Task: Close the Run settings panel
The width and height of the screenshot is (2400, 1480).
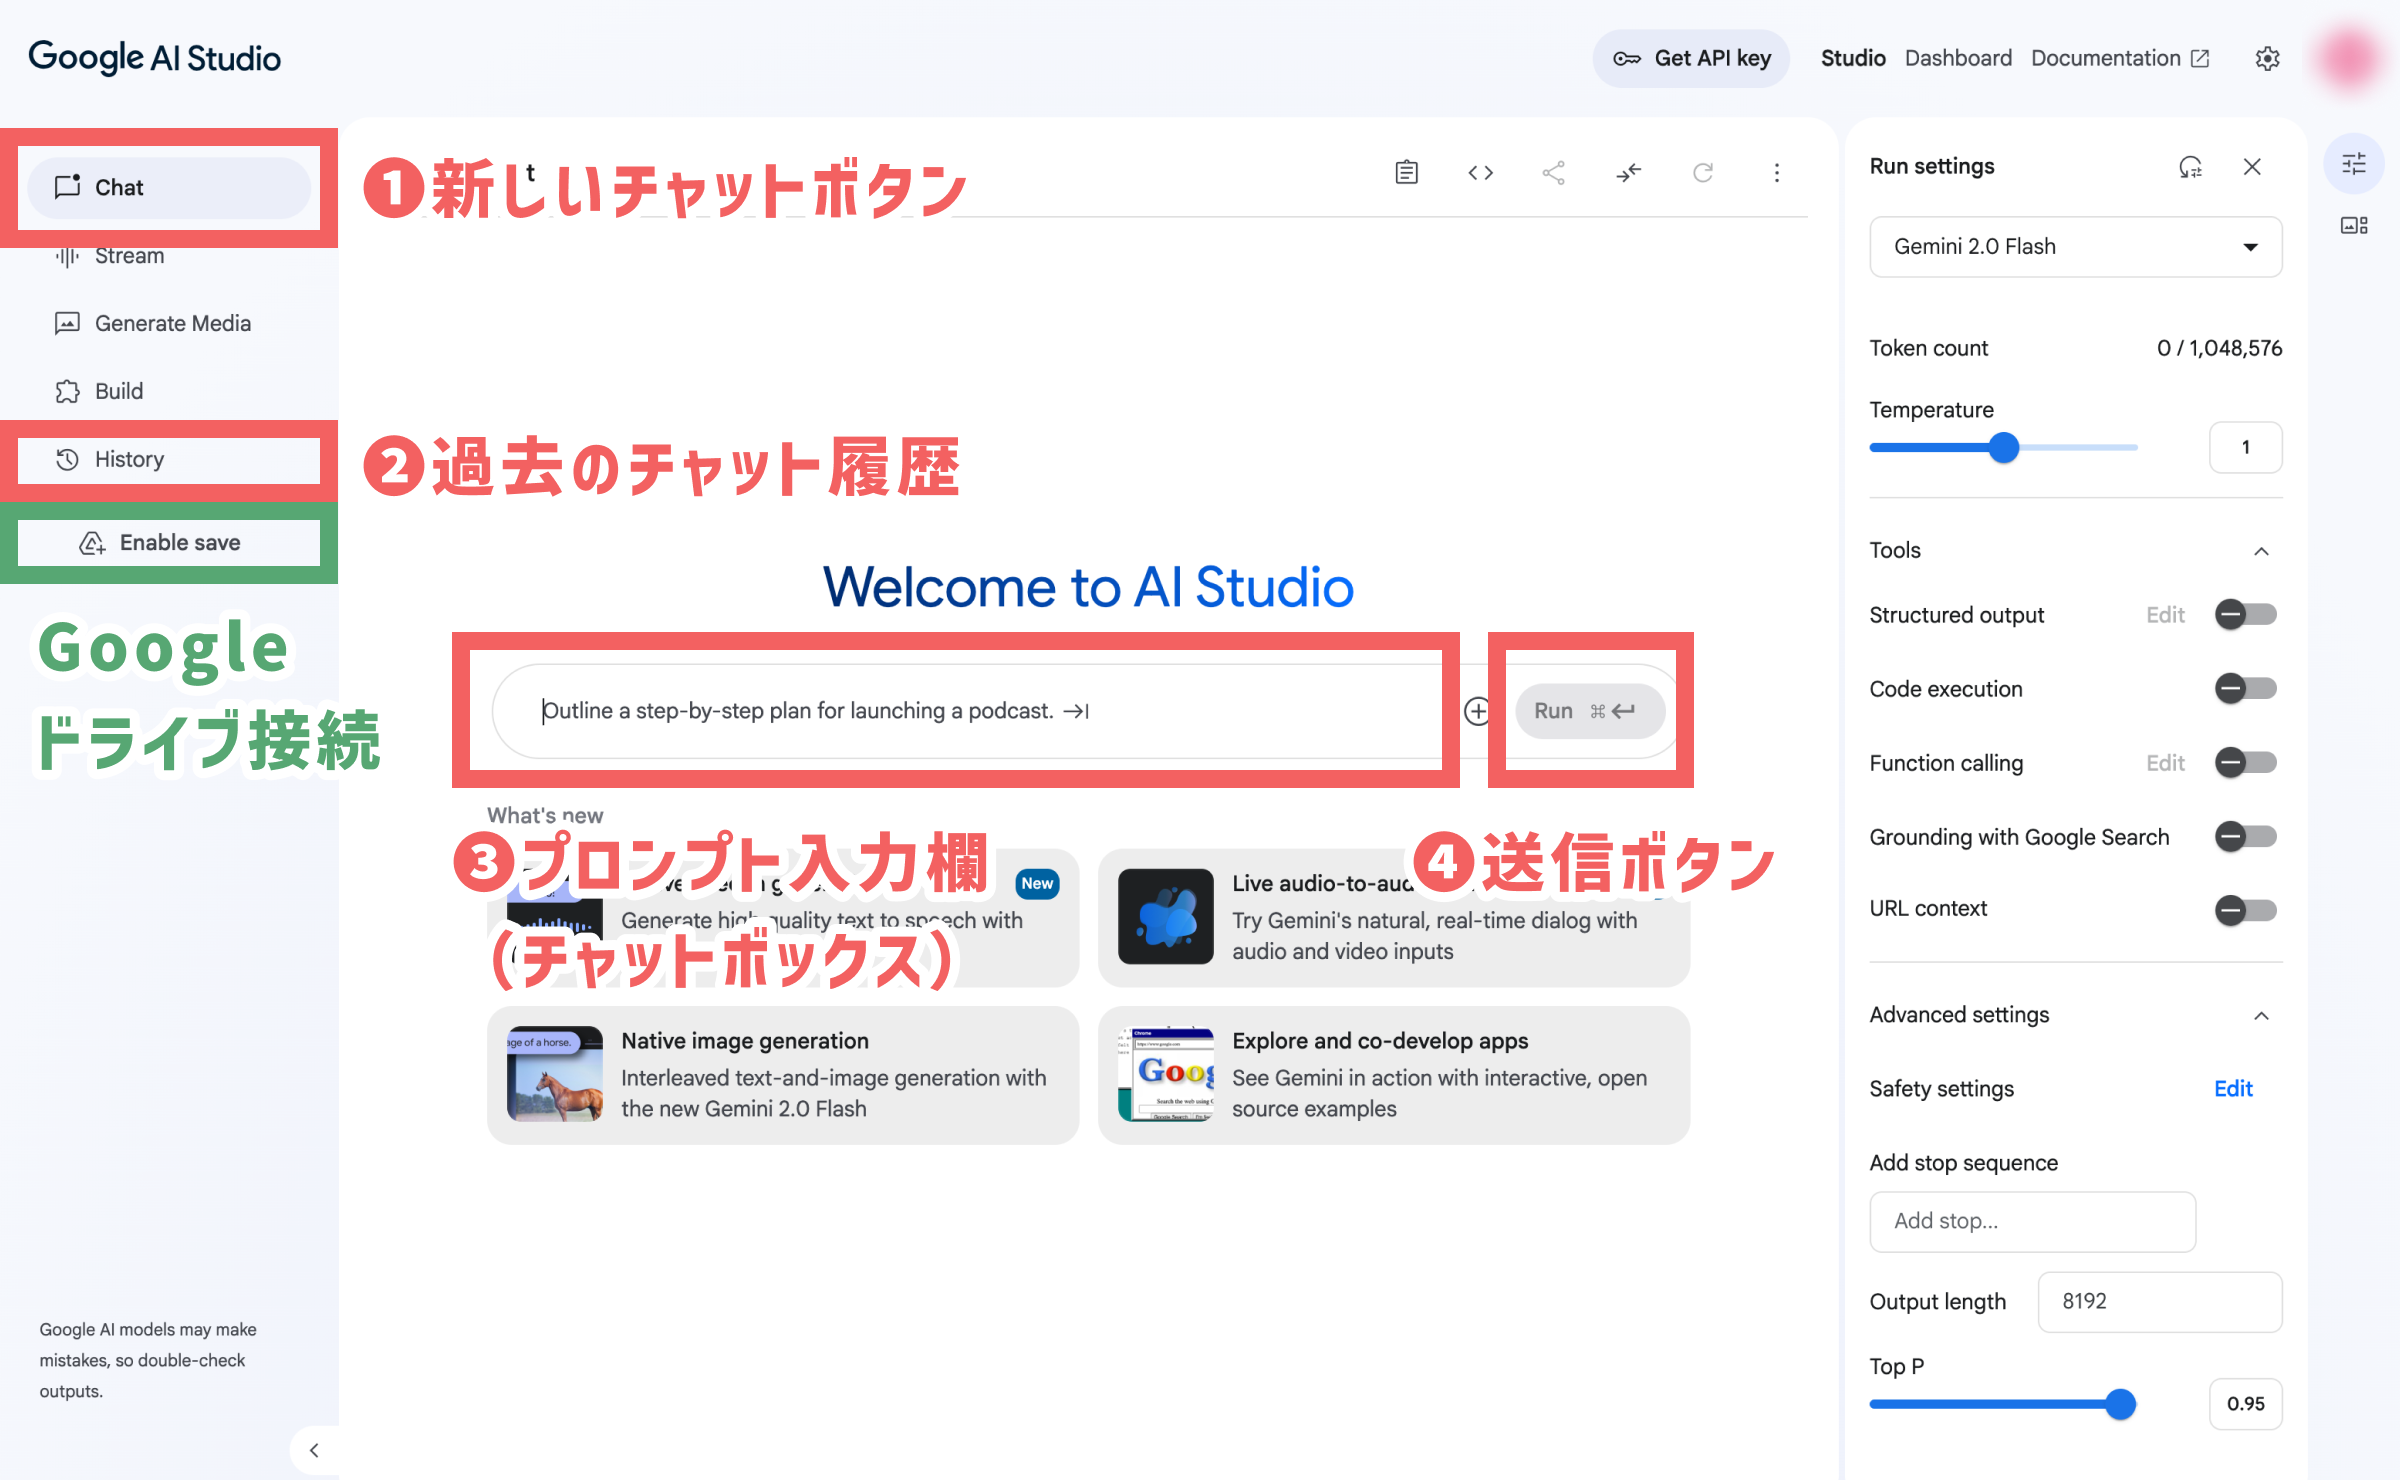Action: click(x=2252, y=167)
